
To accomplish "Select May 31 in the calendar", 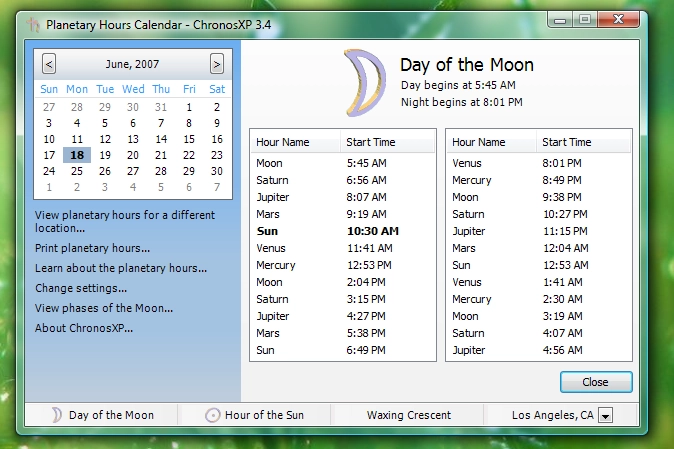I will click(161, 107).
